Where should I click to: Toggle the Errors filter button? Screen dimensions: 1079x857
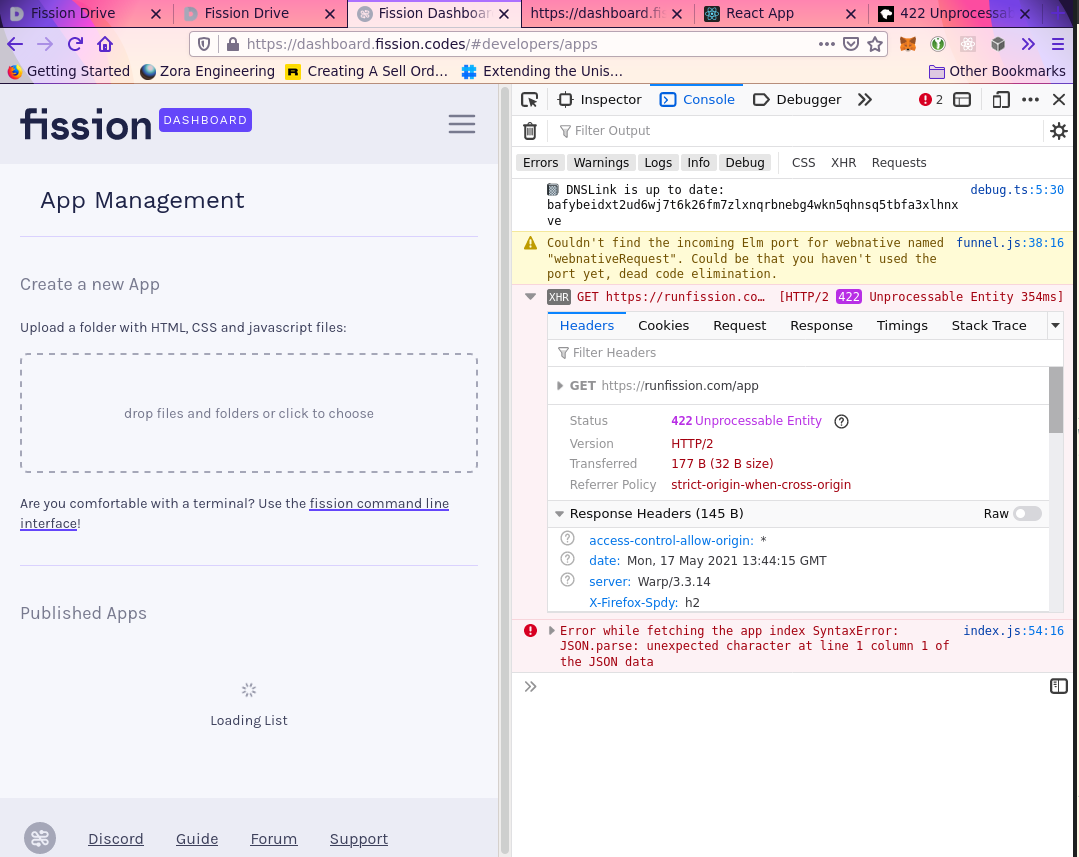[540, 162]
